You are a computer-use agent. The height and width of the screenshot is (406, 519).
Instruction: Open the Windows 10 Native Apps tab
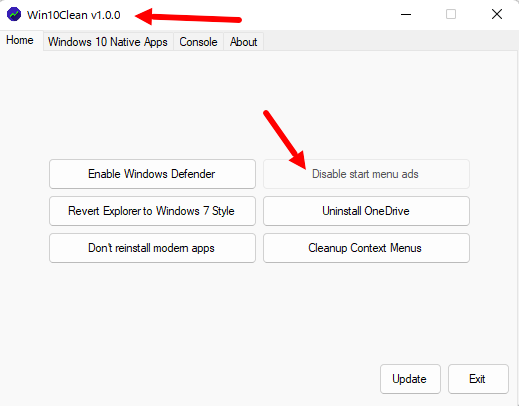[x=108, y=42]
